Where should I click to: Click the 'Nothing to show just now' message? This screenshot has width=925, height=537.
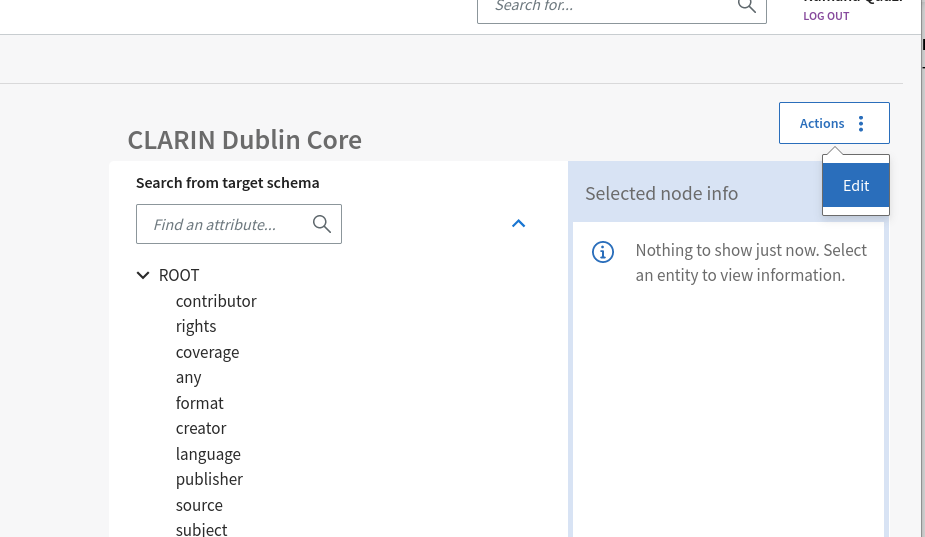[x=751, y=263]
